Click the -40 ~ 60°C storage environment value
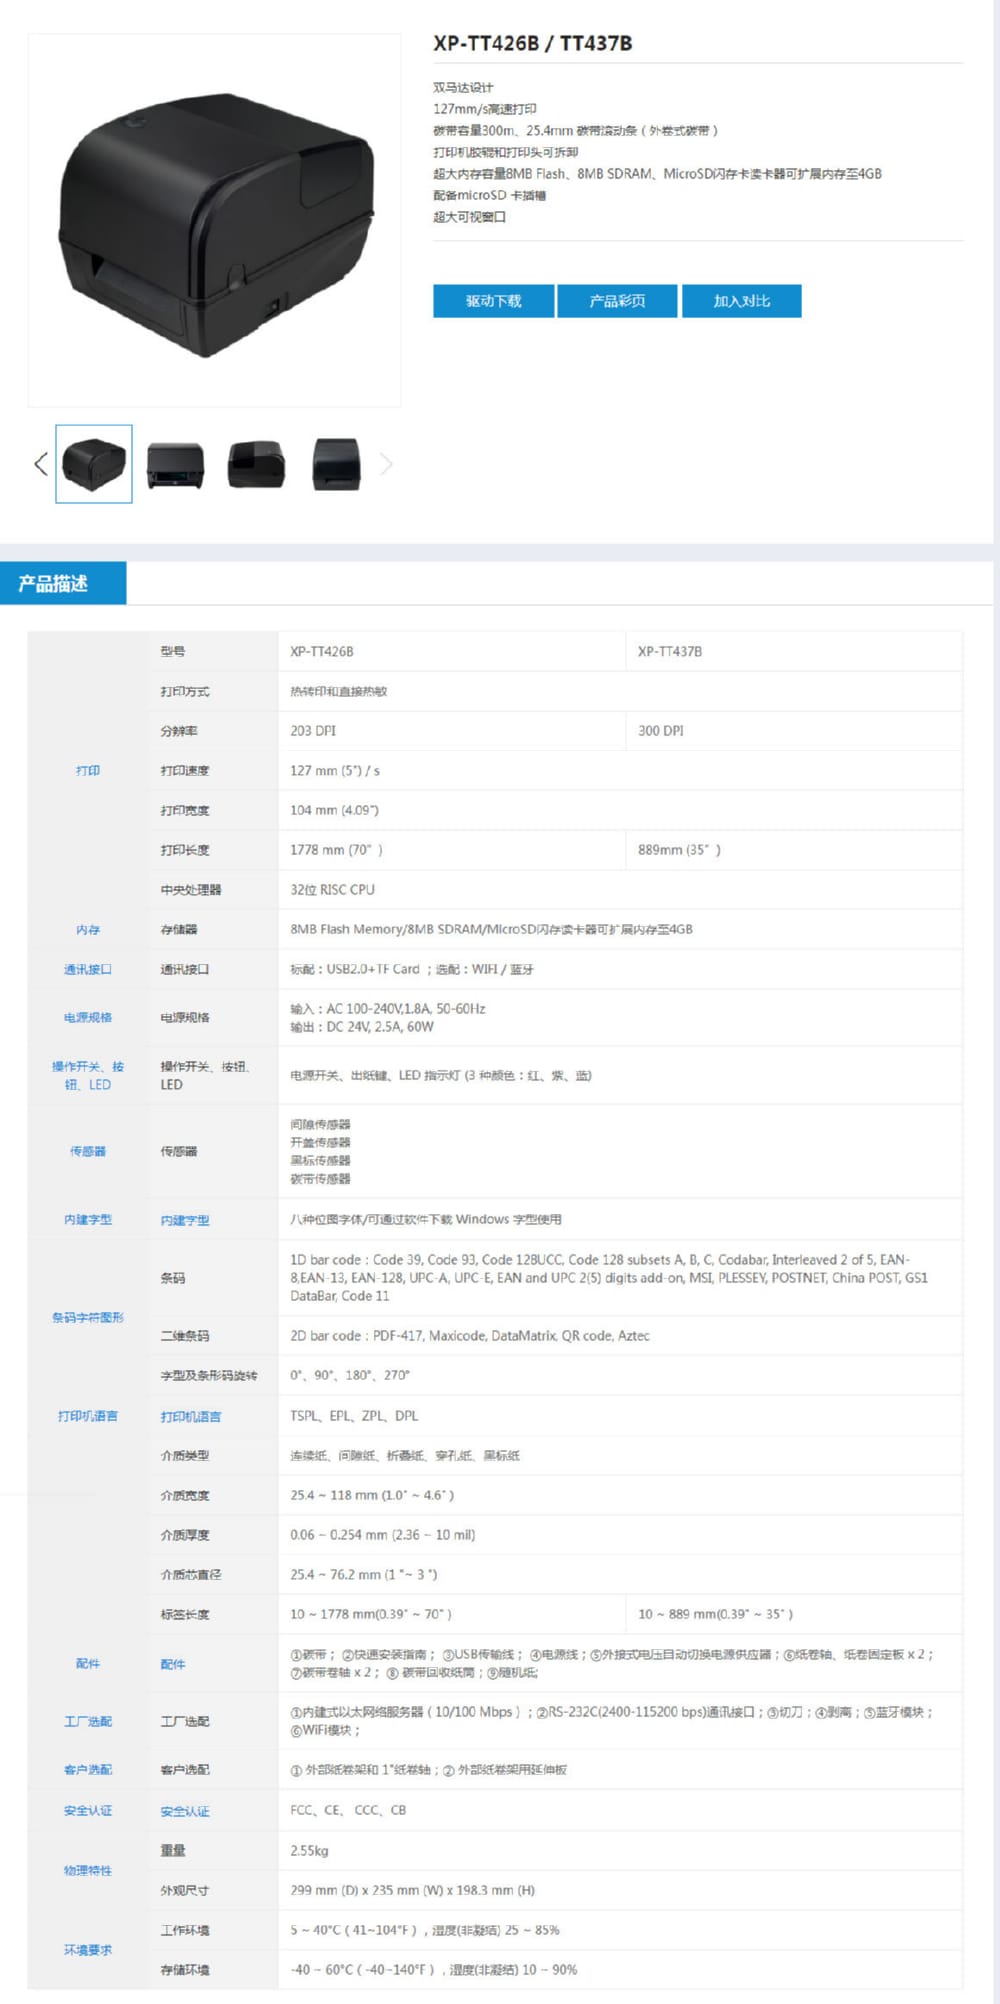Image resolution: width=1000 pixels, height=2004 pixels. (434, 1970)
